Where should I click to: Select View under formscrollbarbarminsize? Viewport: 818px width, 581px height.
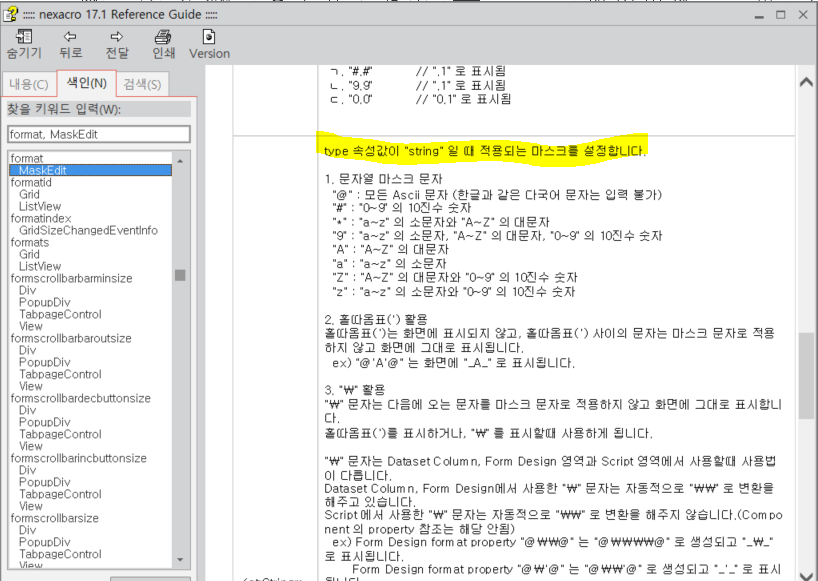pyautogui.click(x=31, y=326)
